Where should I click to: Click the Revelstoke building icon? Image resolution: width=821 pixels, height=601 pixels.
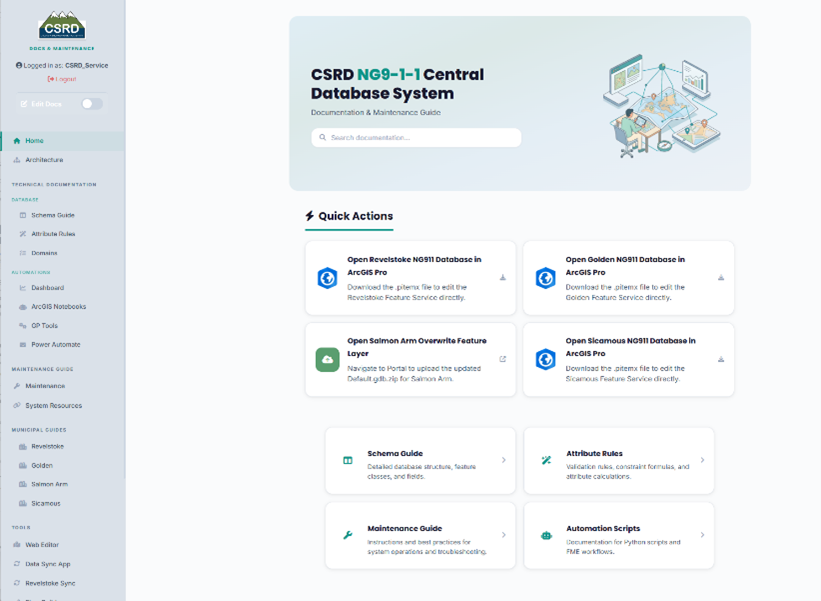tap(23, 447)
